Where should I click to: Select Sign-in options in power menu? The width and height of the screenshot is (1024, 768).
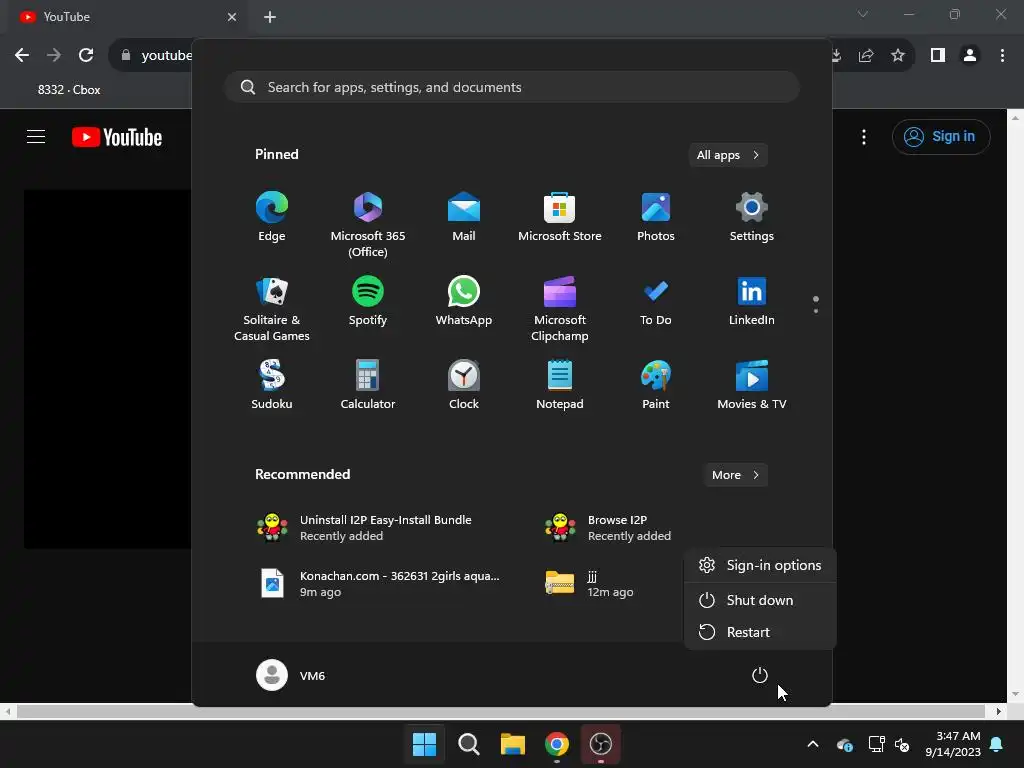(x=760, y=566)
